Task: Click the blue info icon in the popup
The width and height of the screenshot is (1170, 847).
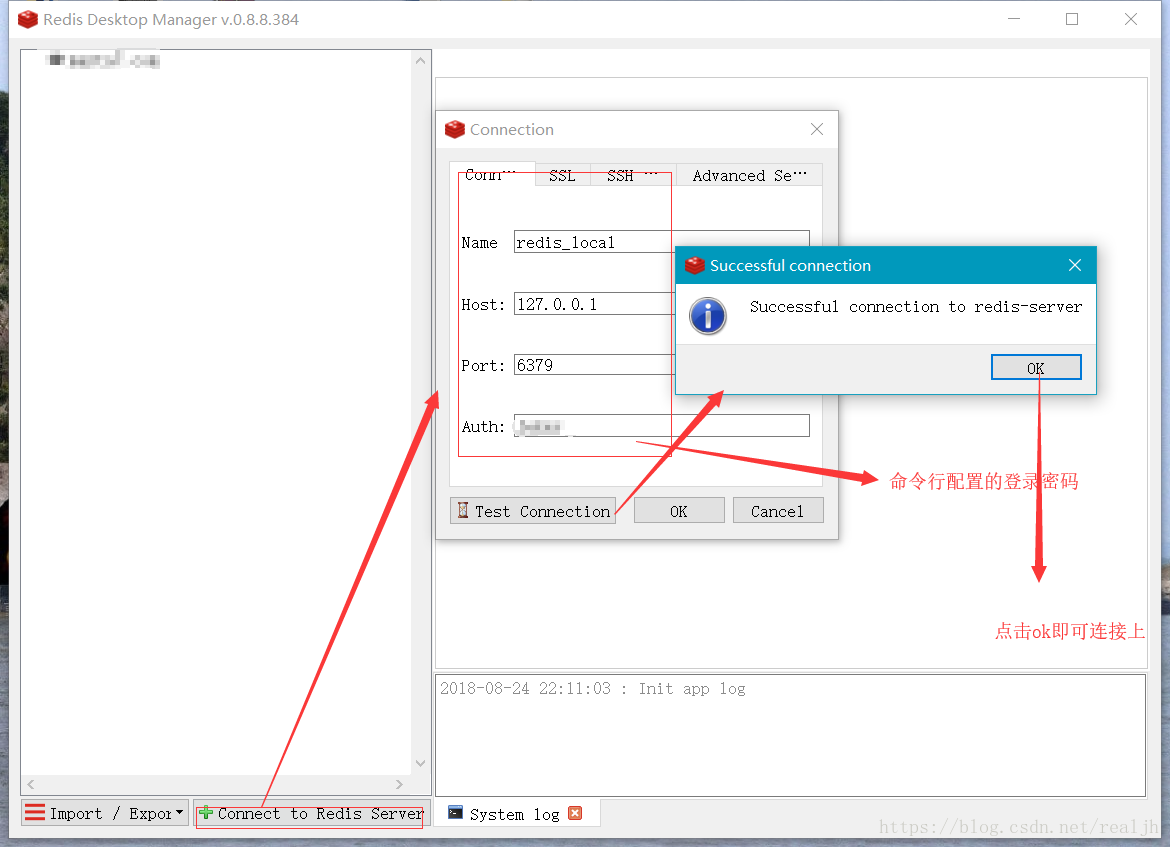Action: [x=707, y=316]
